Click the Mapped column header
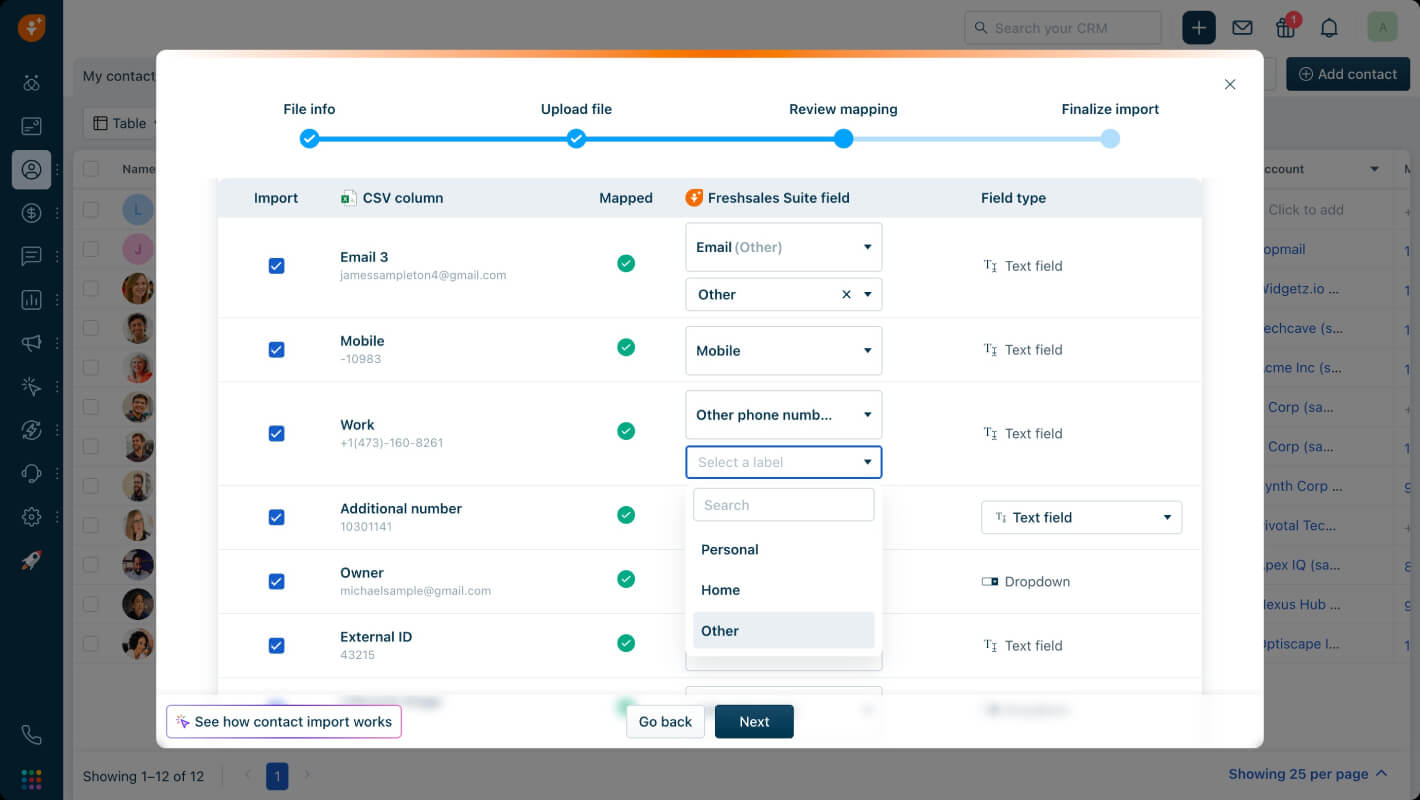1420x800 pixels. click(626, 198)
